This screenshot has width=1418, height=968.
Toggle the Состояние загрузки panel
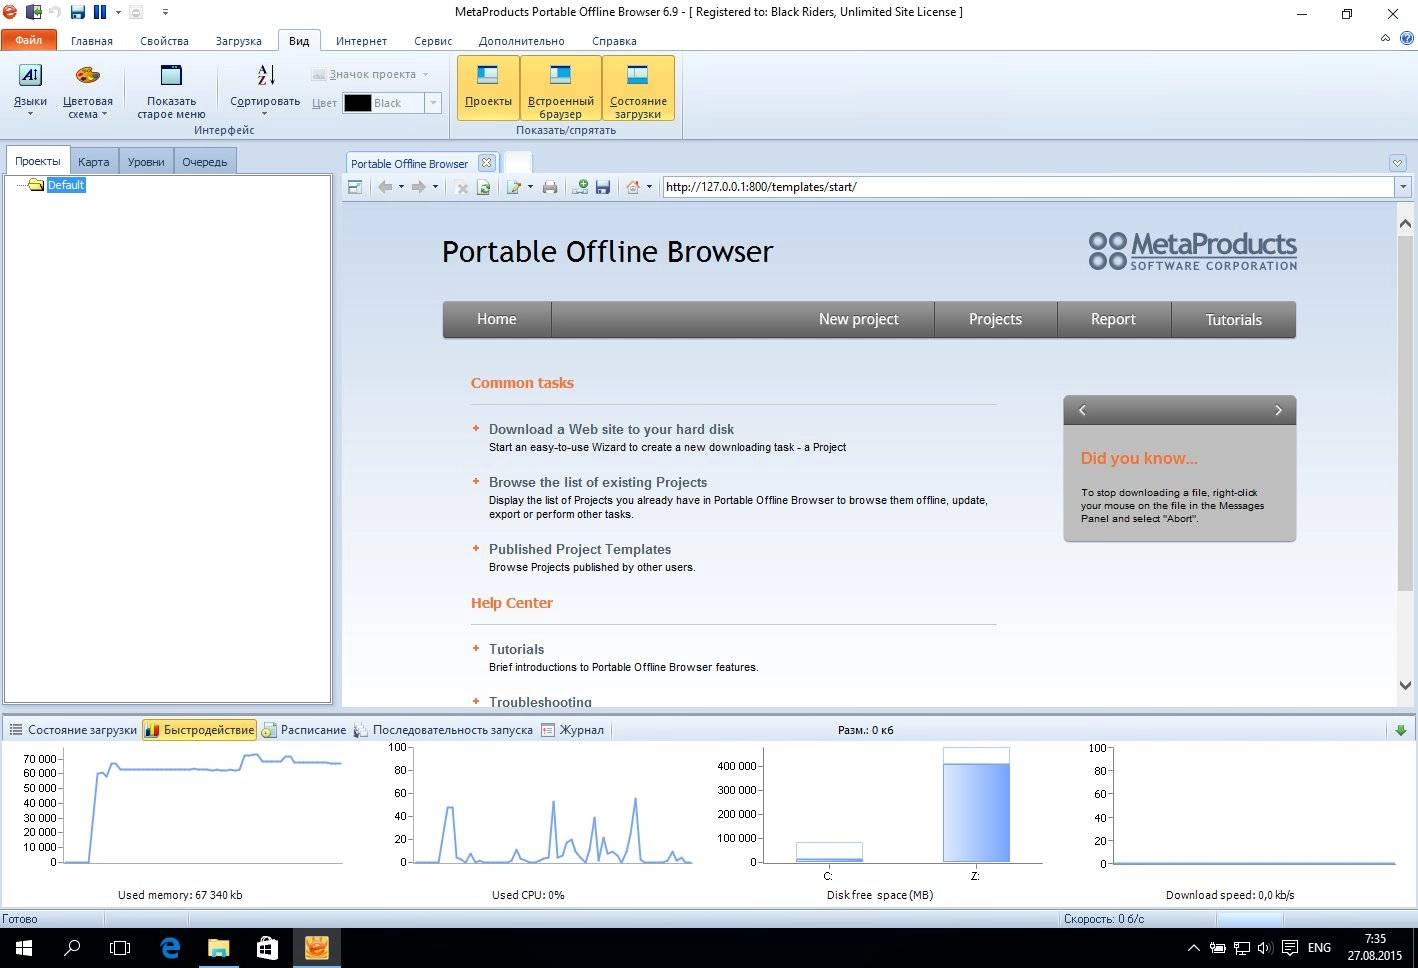tap(638, 88)
